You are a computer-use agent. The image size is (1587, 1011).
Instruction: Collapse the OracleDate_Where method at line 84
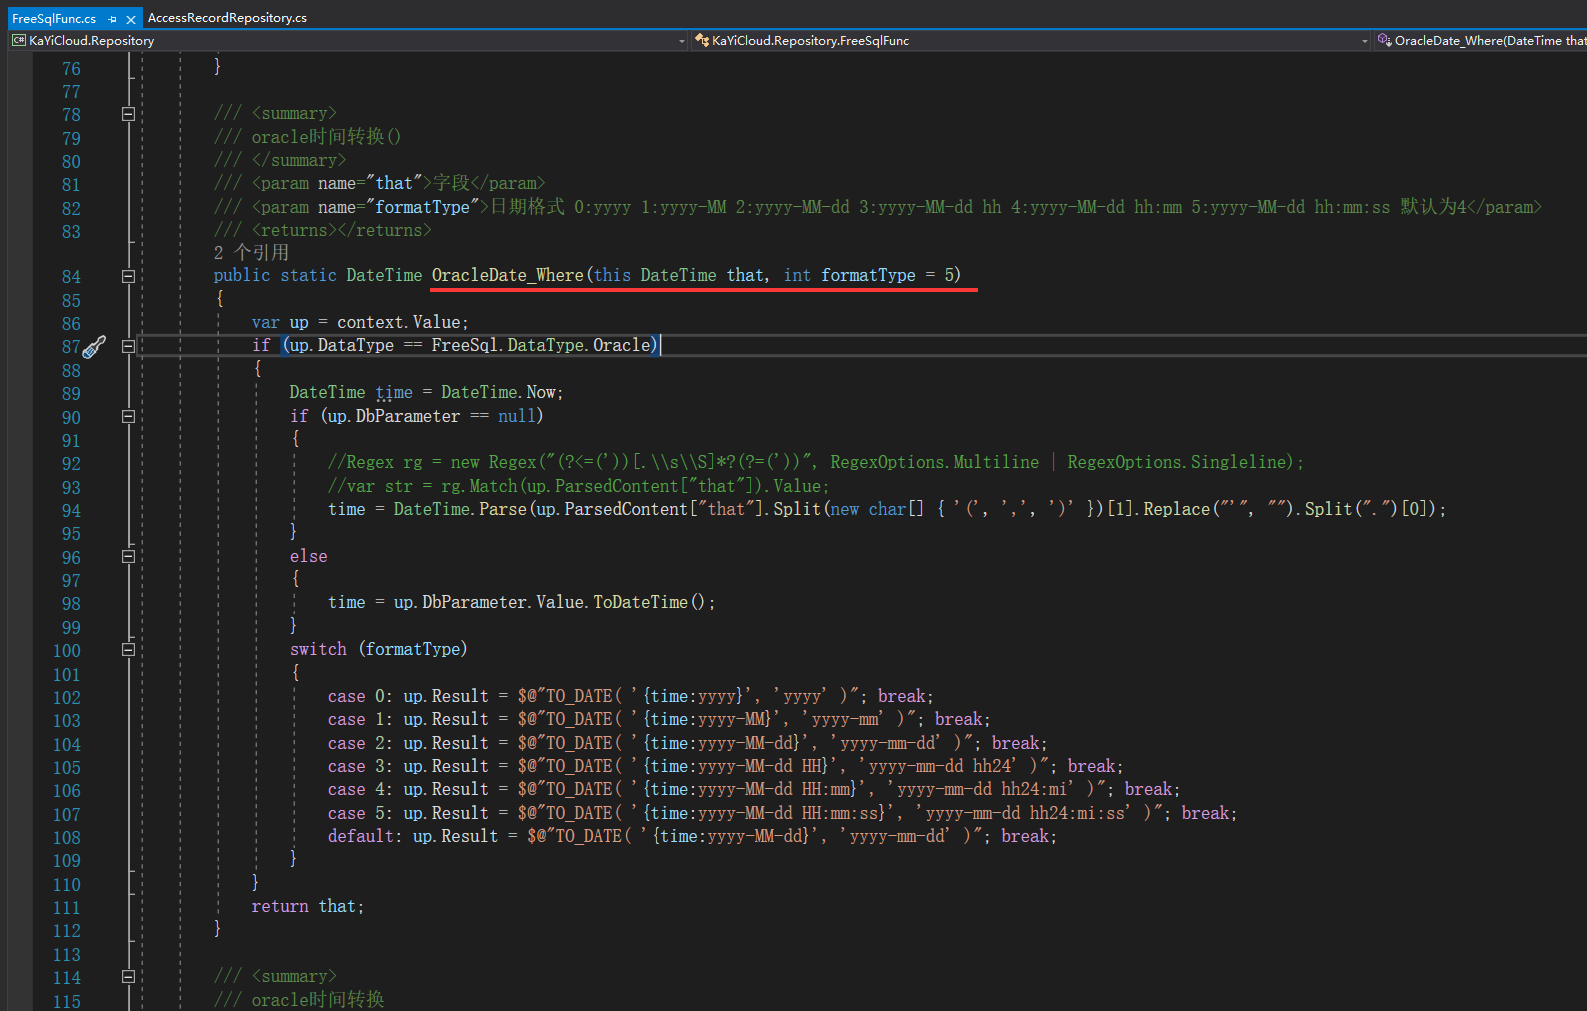[x=128, y=276]
